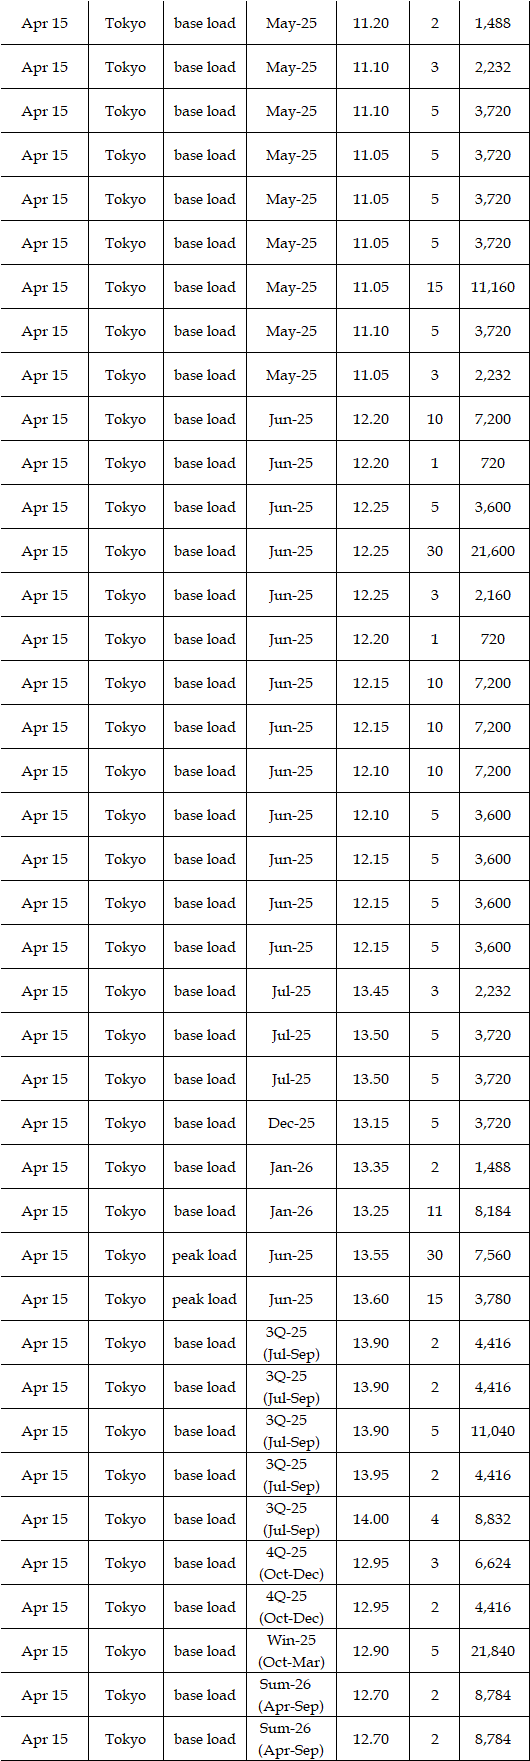Select the 11,040 volume cell

[x=493, y=1431]
